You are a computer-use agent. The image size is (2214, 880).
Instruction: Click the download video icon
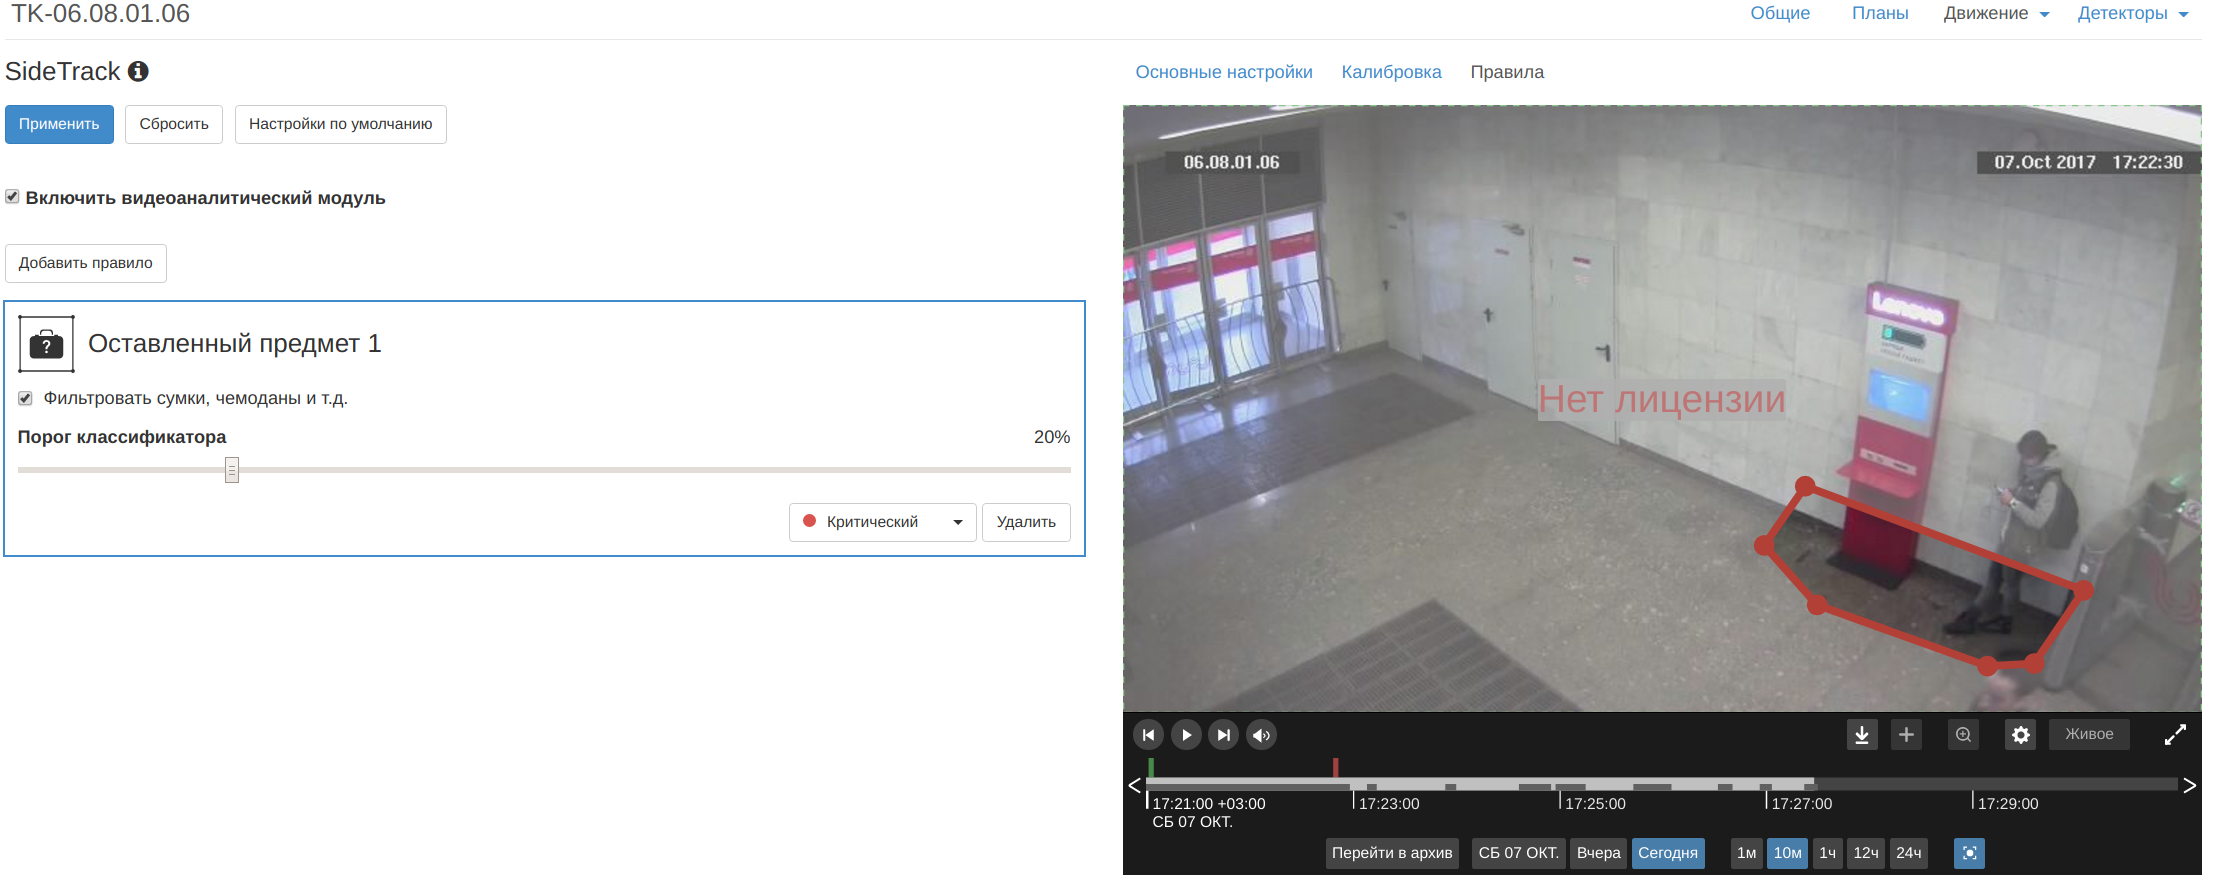pos(1862,735)
